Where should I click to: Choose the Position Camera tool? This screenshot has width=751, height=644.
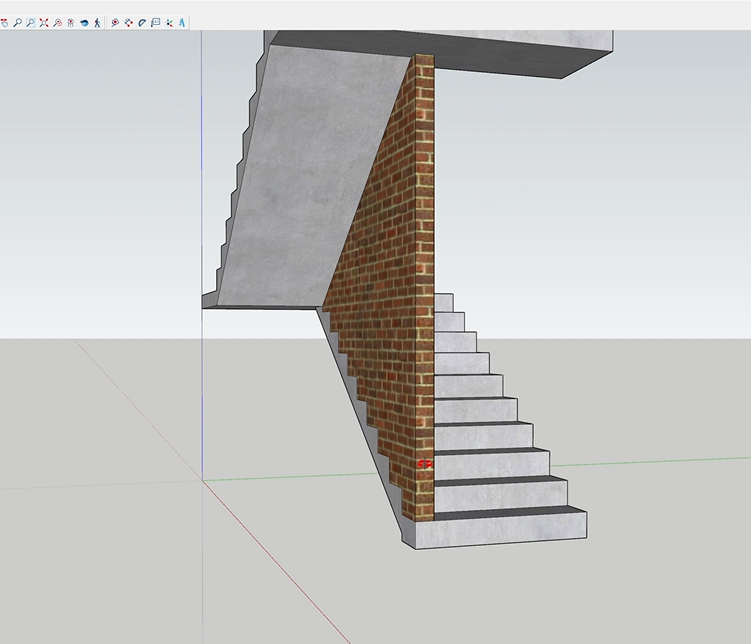pyautogui.click(x=71, y=22)
